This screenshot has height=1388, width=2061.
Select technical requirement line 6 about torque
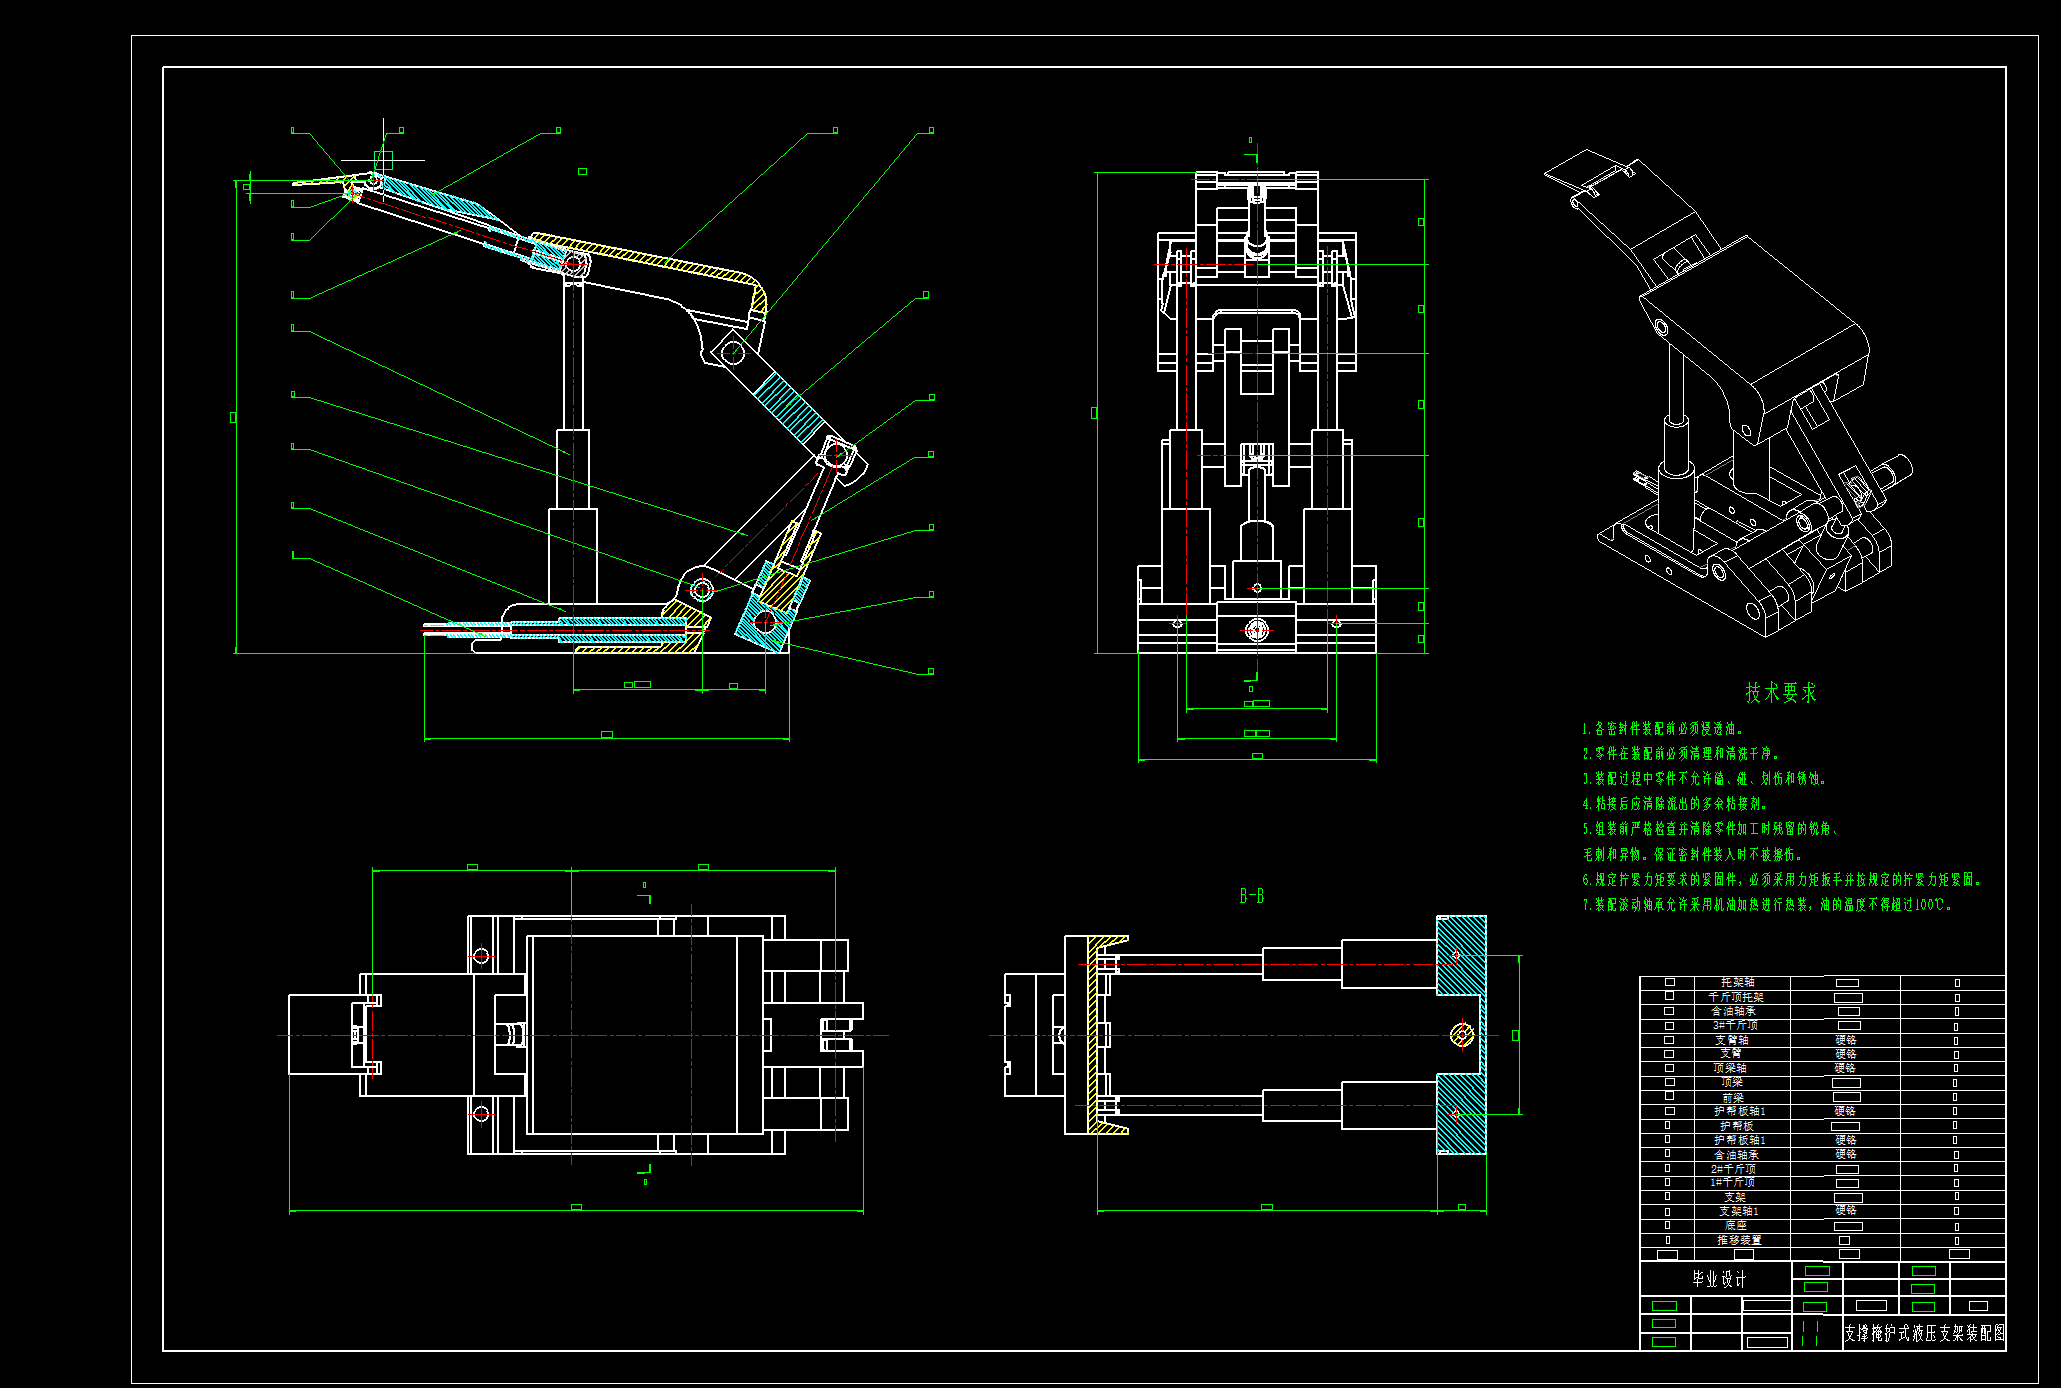pyautogui.click(x=1780, y=880)
